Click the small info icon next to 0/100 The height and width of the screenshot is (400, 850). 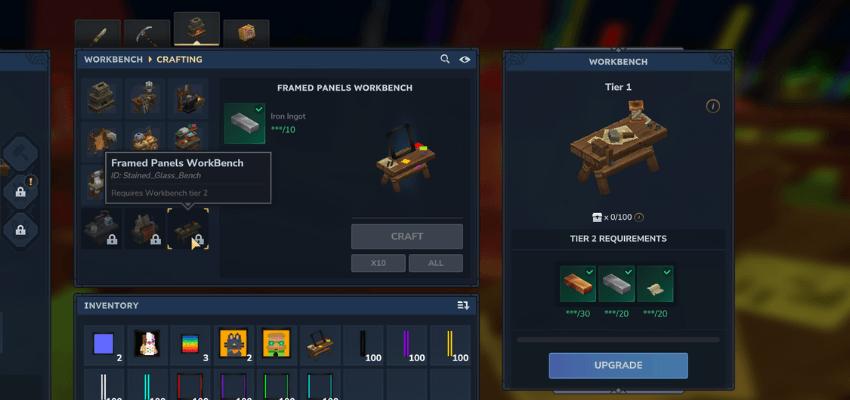(x=639, y=217)
